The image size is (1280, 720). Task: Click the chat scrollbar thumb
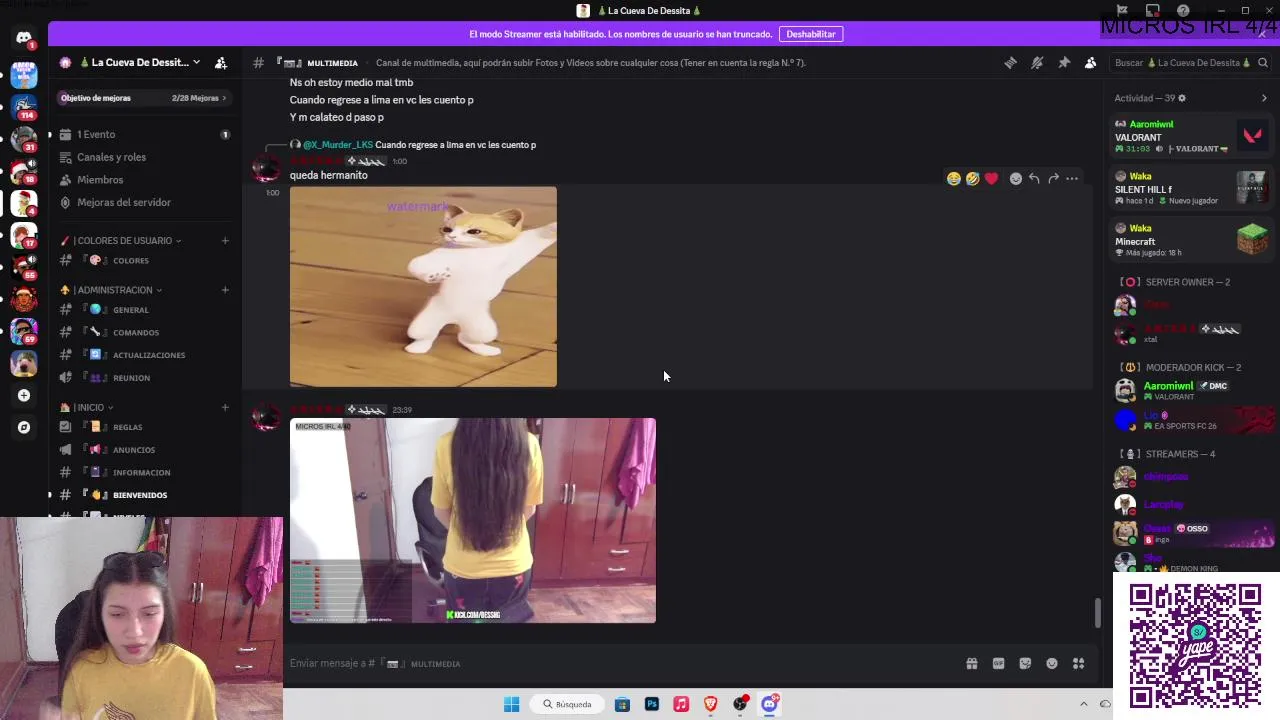click(1097, 613)
